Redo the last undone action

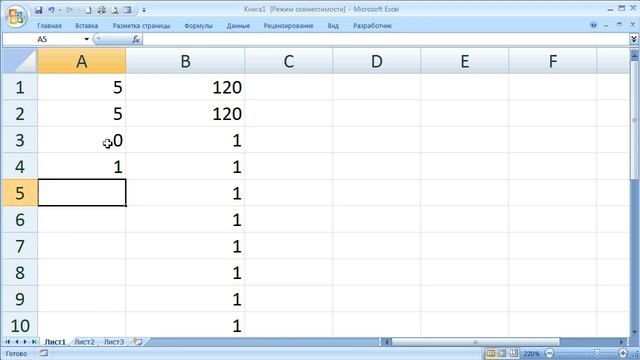tap(69, 10)
